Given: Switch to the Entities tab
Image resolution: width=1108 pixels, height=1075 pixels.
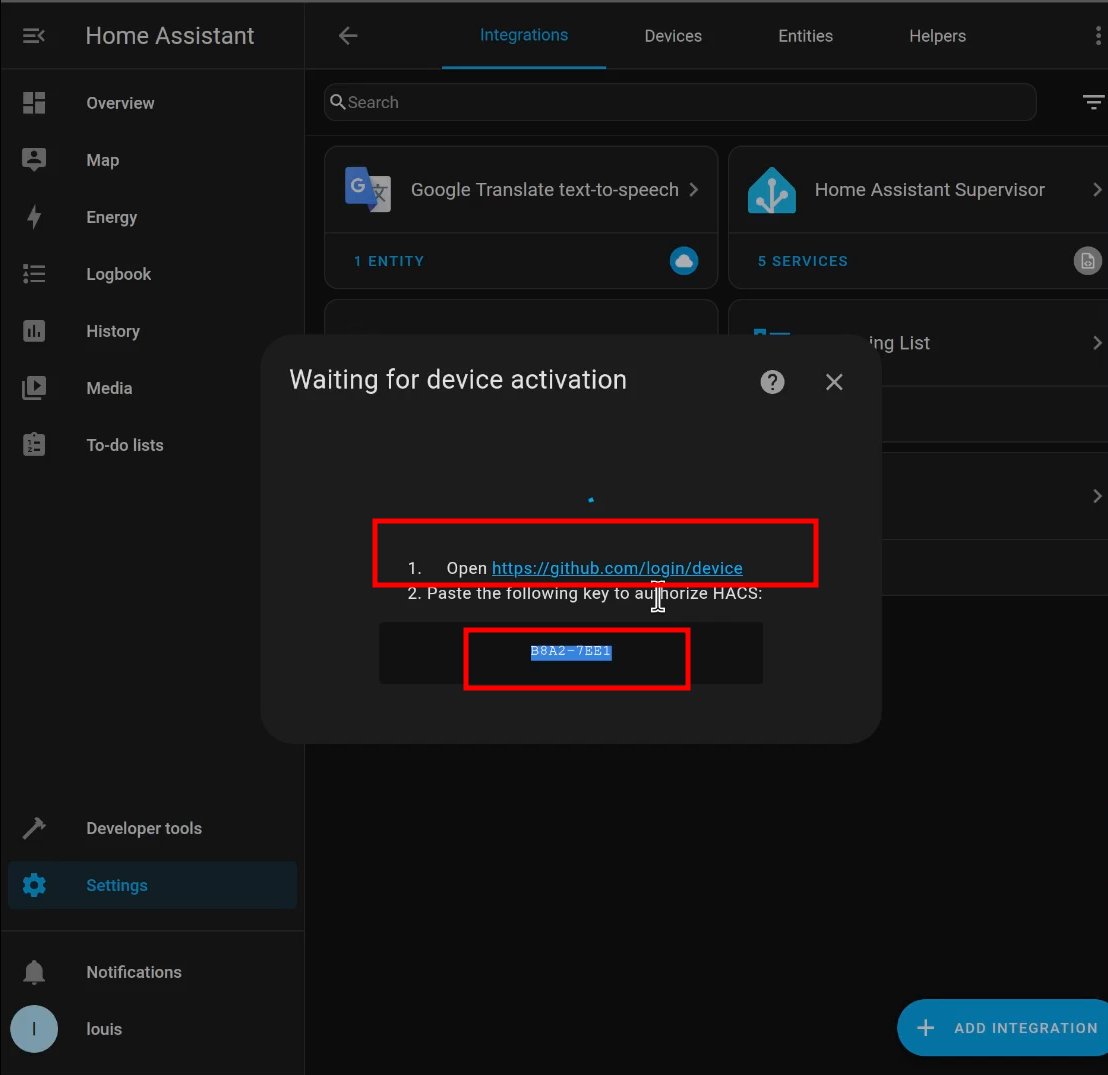Looking at the screenshot, I should tap(805, 36).
